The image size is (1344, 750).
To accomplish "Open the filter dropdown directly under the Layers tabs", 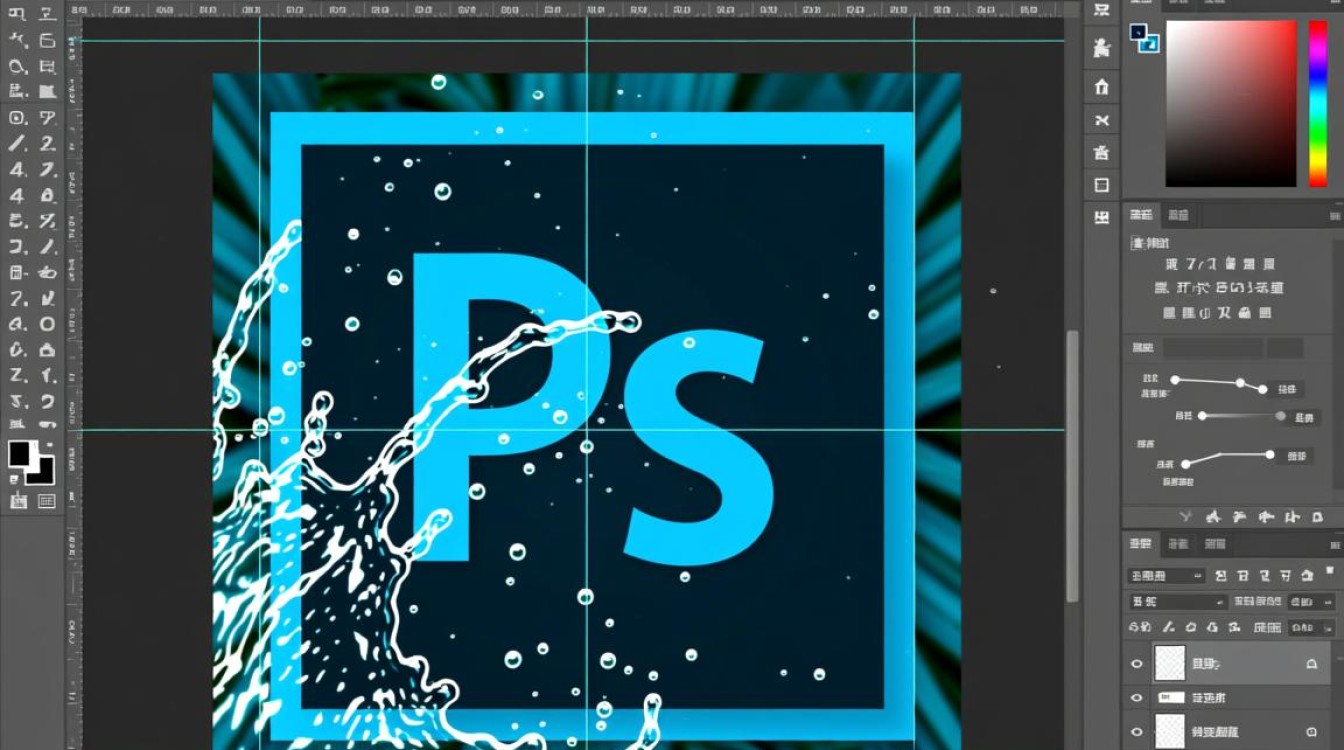I will click(x=1167, y=576).
